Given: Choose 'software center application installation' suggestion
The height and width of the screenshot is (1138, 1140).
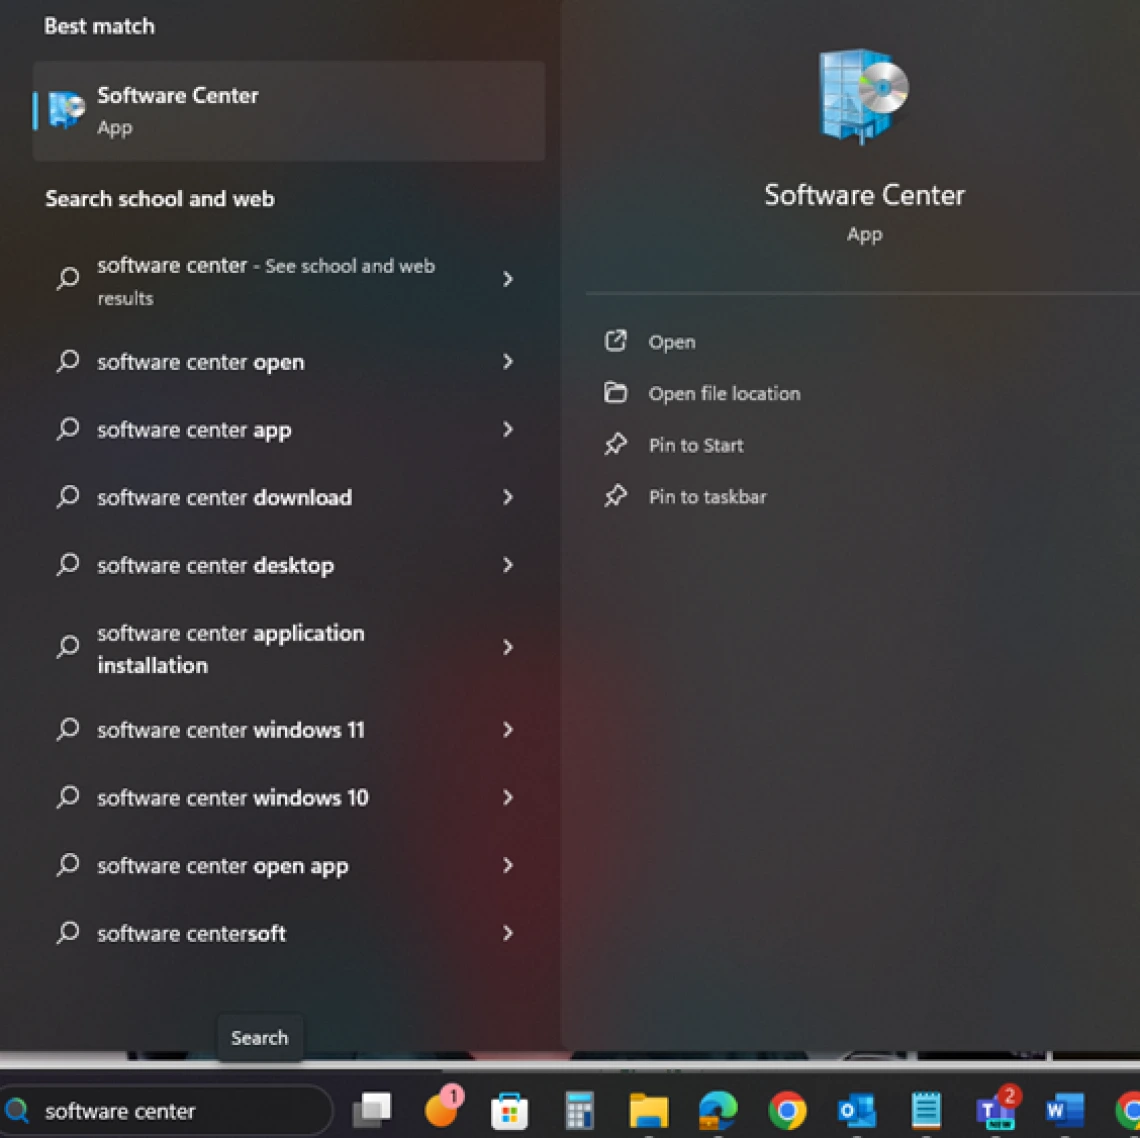Looking at the screenshot, I should coord(289,648).
